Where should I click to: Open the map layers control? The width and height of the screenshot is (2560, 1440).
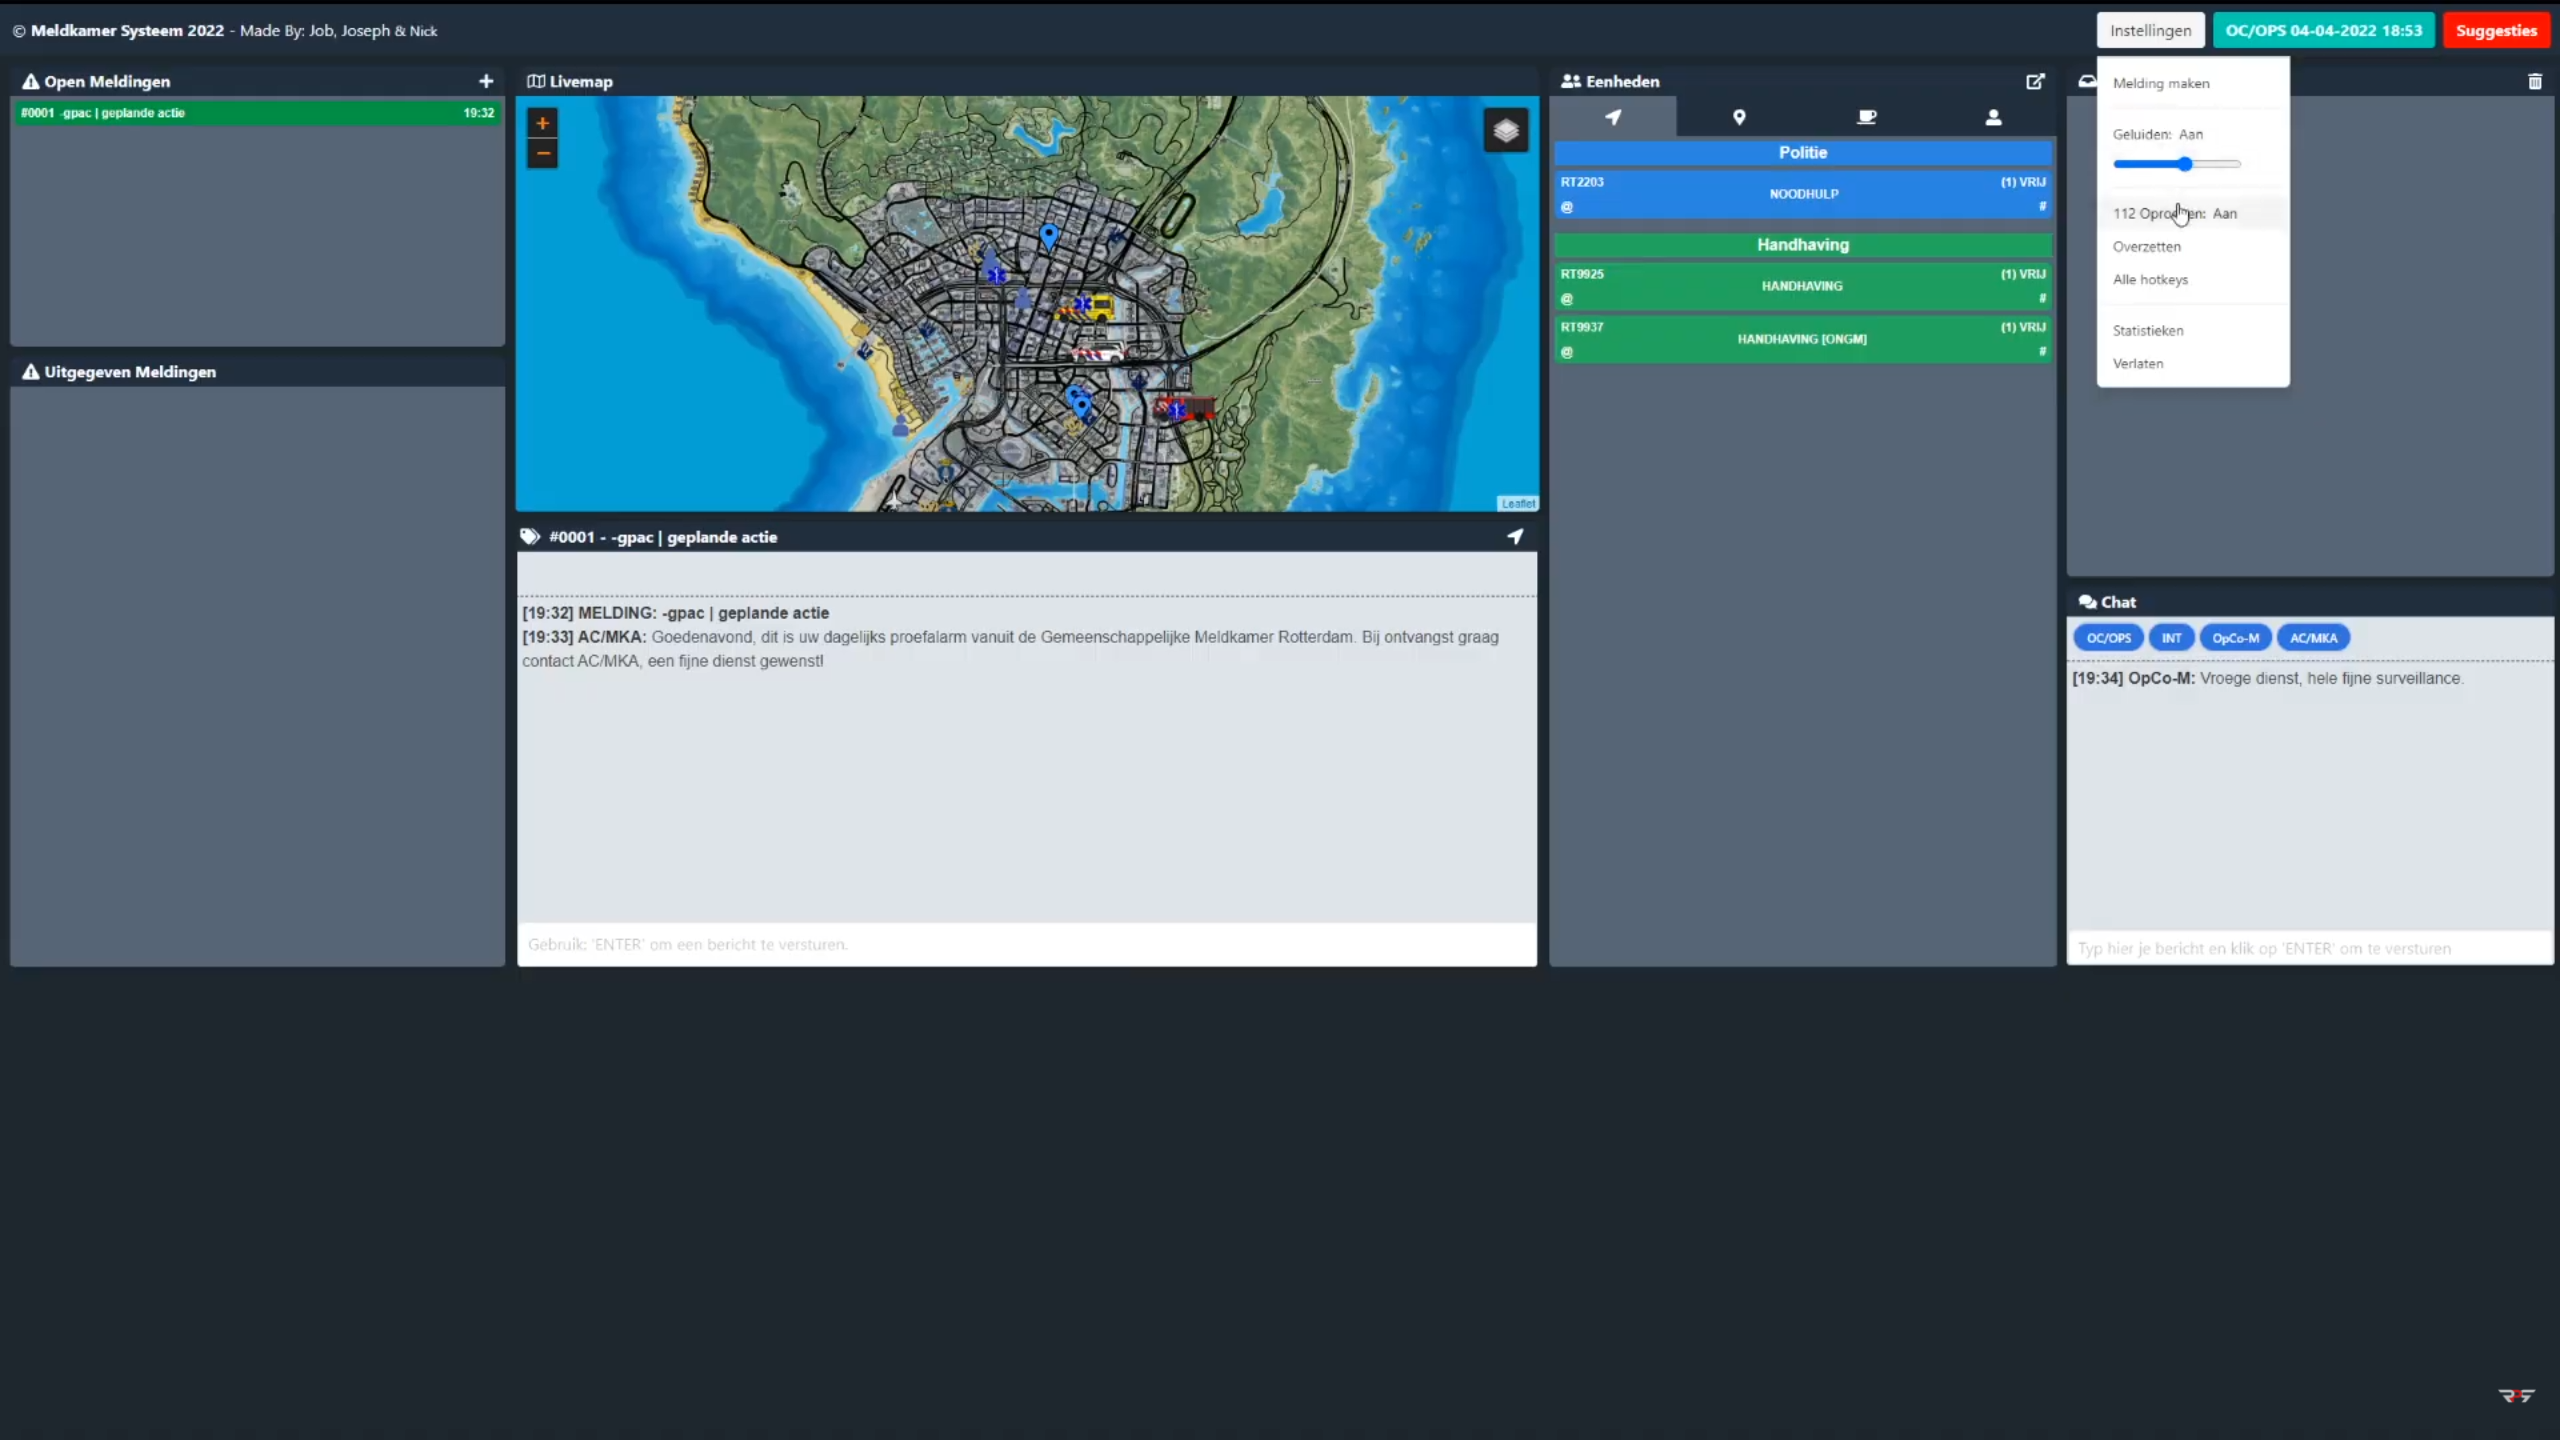click(1506, 130)
